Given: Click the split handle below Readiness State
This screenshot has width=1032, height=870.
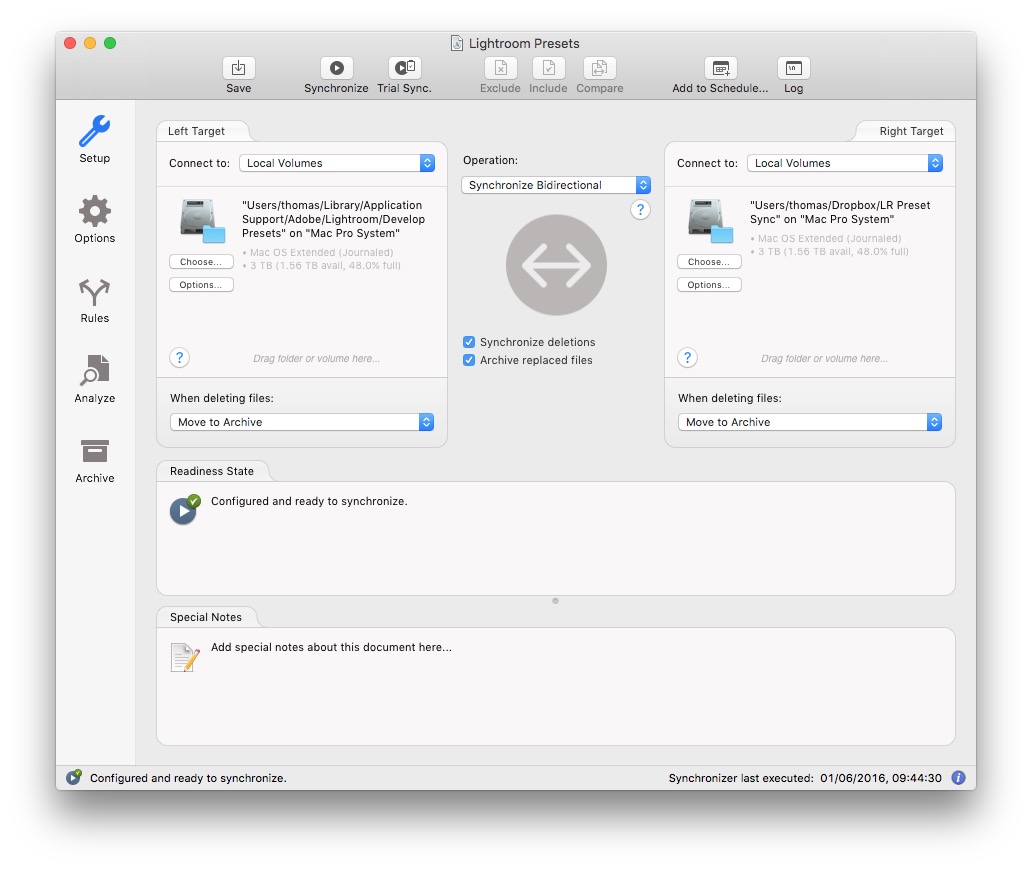Looking at the screenshot, I should (555, 601).
